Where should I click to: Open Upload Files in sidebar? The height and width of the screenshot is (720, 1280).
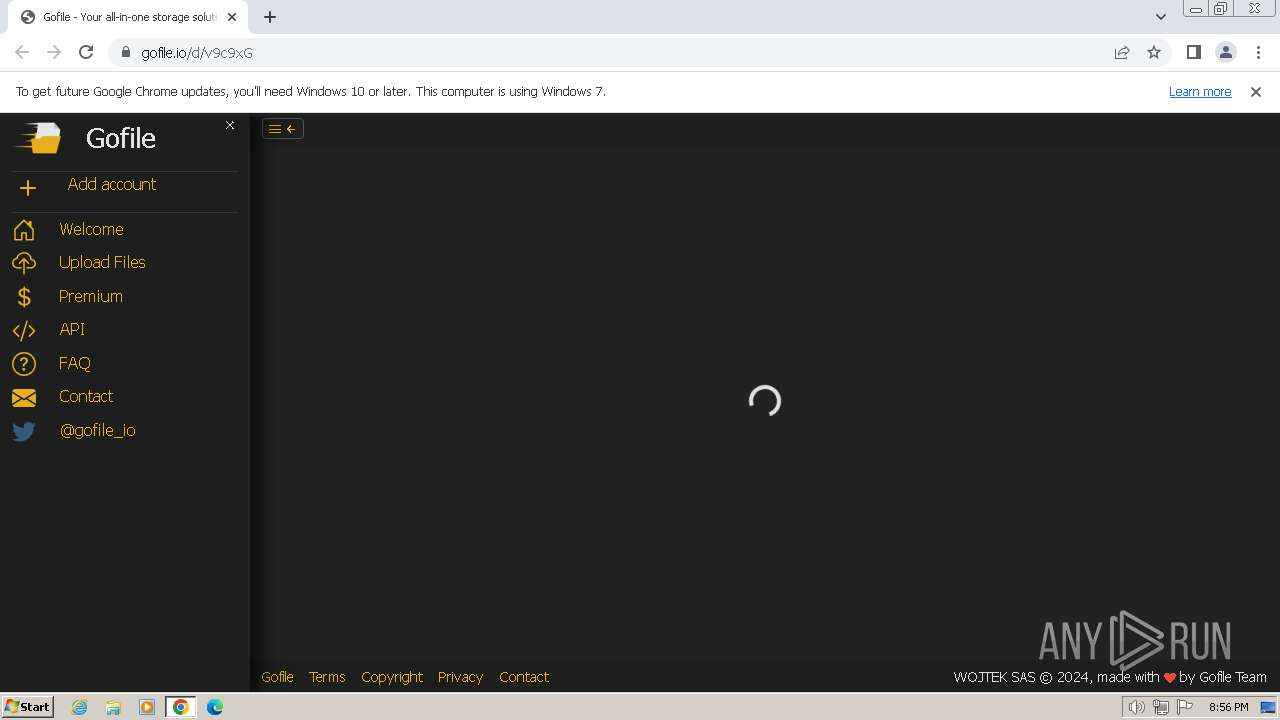(102, 262)
